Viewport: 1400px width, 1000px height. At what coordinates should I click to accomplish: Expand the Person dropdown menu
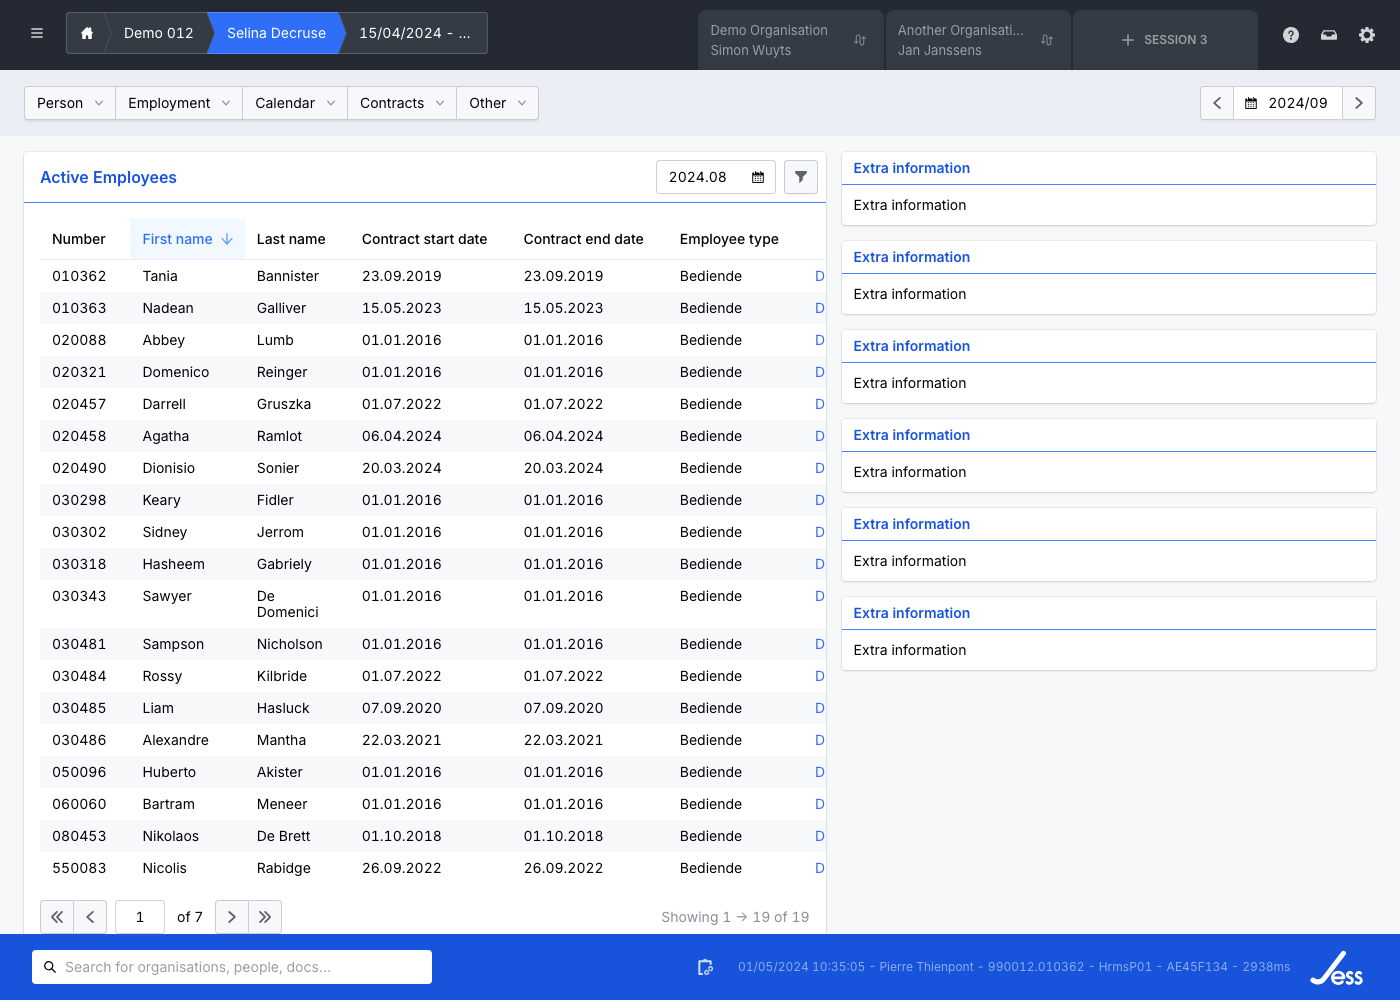pos(70,103)
